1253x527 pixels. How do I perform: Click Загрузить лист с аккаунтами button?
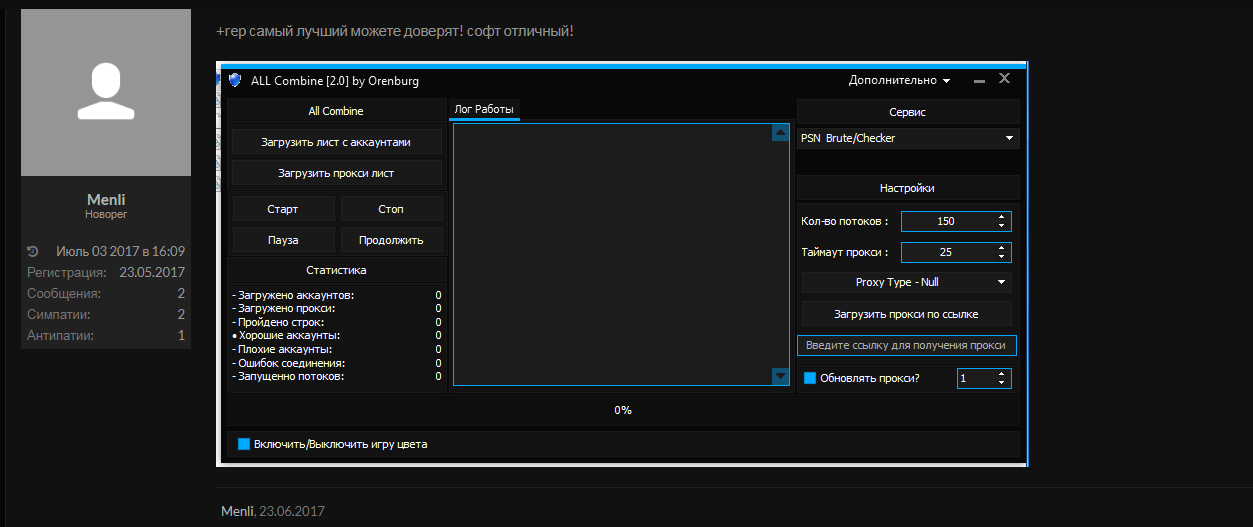pyautogui.click(x=336, y=142)
